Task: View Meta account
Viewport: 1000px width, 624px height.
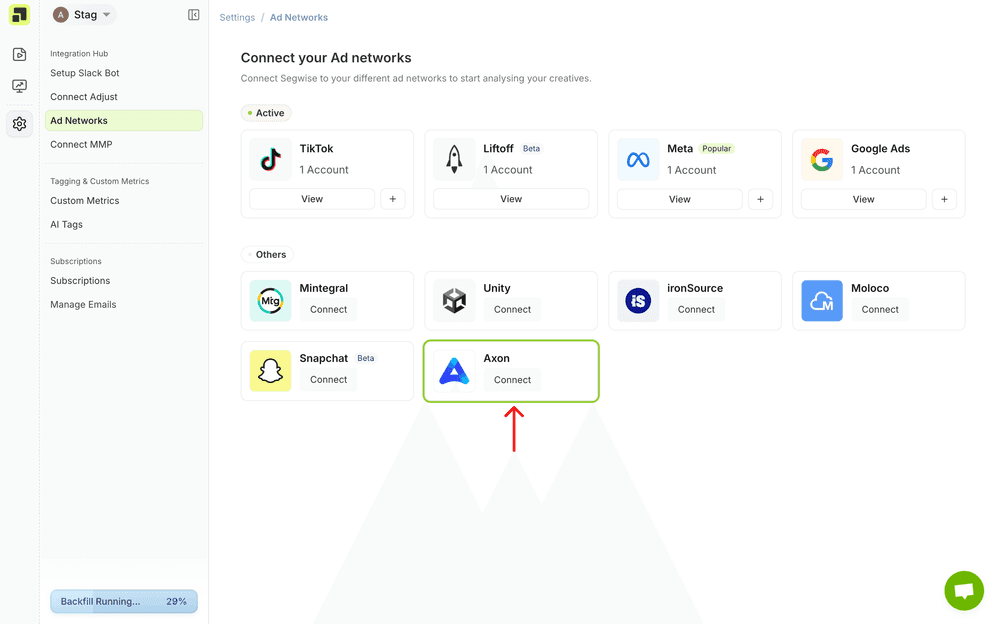Action: (679, 199)
